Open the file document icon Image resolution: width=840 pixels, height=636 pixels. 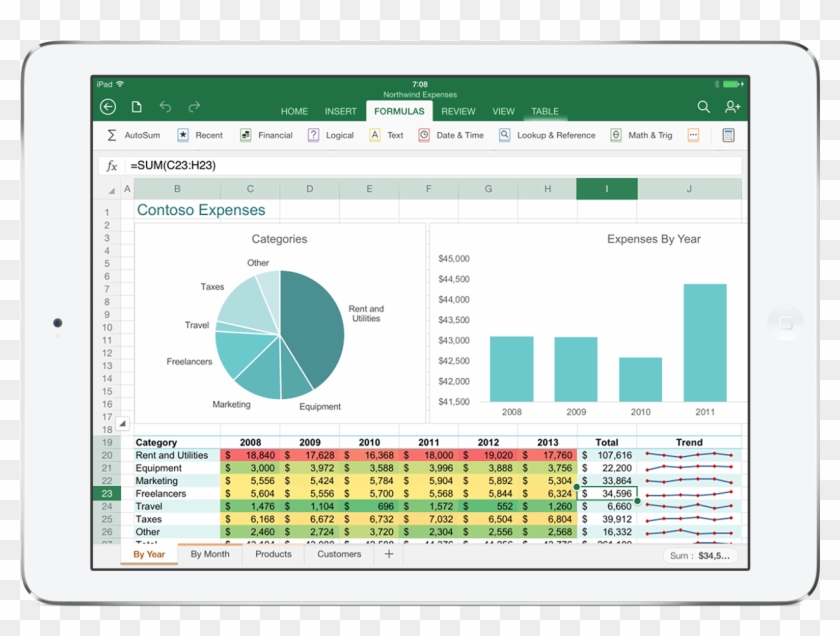pyautogui.click(x=137, y=107)
